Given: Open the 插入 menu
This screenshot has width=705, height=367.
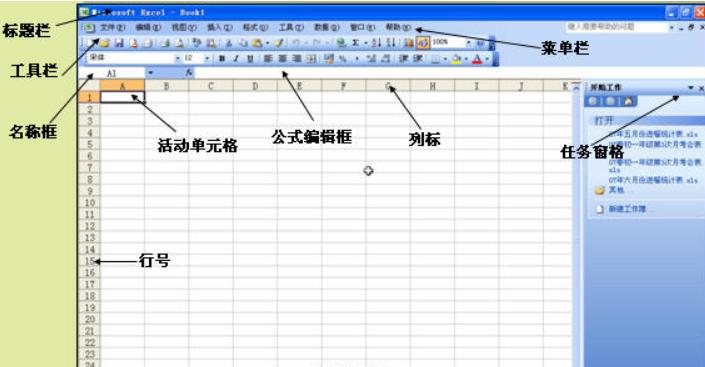Looking at the screenshot, I should [x=220, y=27].
